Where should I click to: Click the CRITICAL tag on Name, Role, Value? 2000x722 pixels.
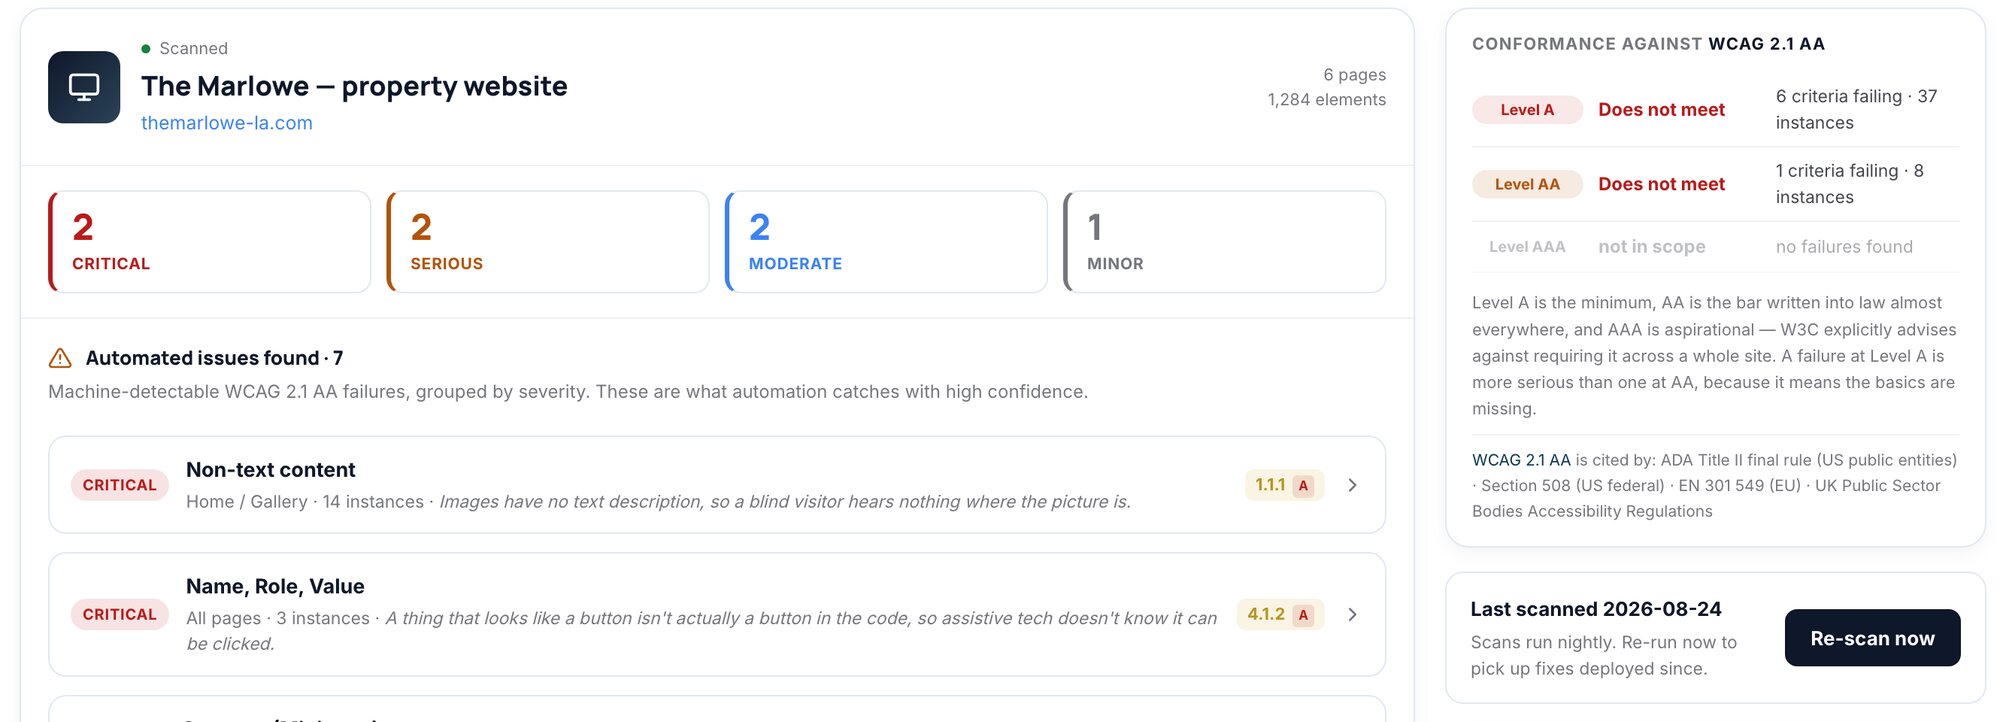(x=120, y=615)
